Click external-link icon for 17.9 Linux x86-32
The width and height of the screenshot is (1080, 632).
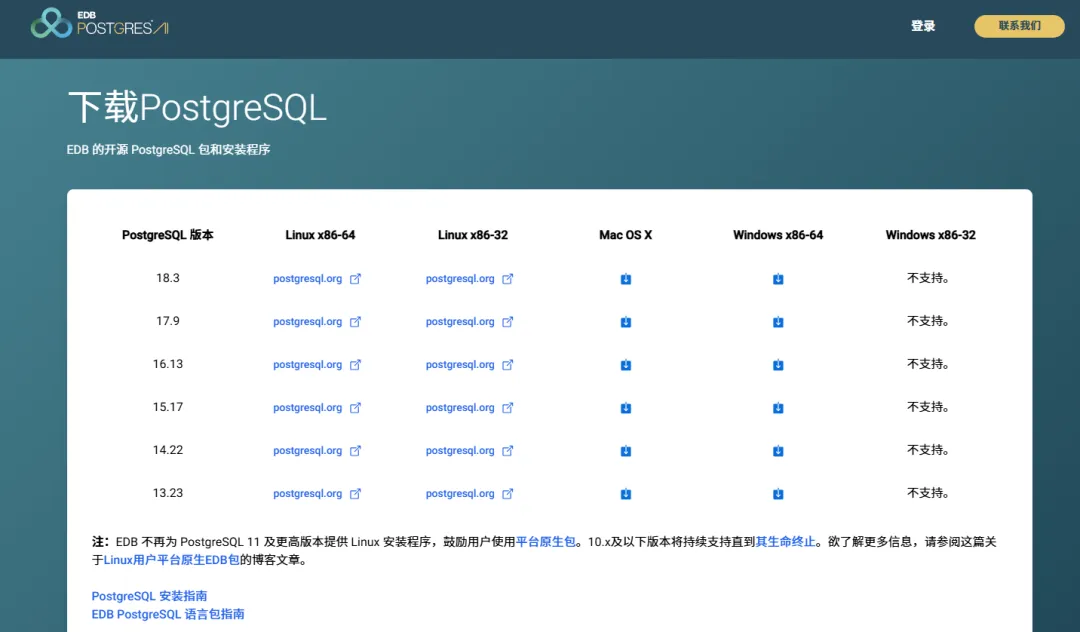coord(508,322)
